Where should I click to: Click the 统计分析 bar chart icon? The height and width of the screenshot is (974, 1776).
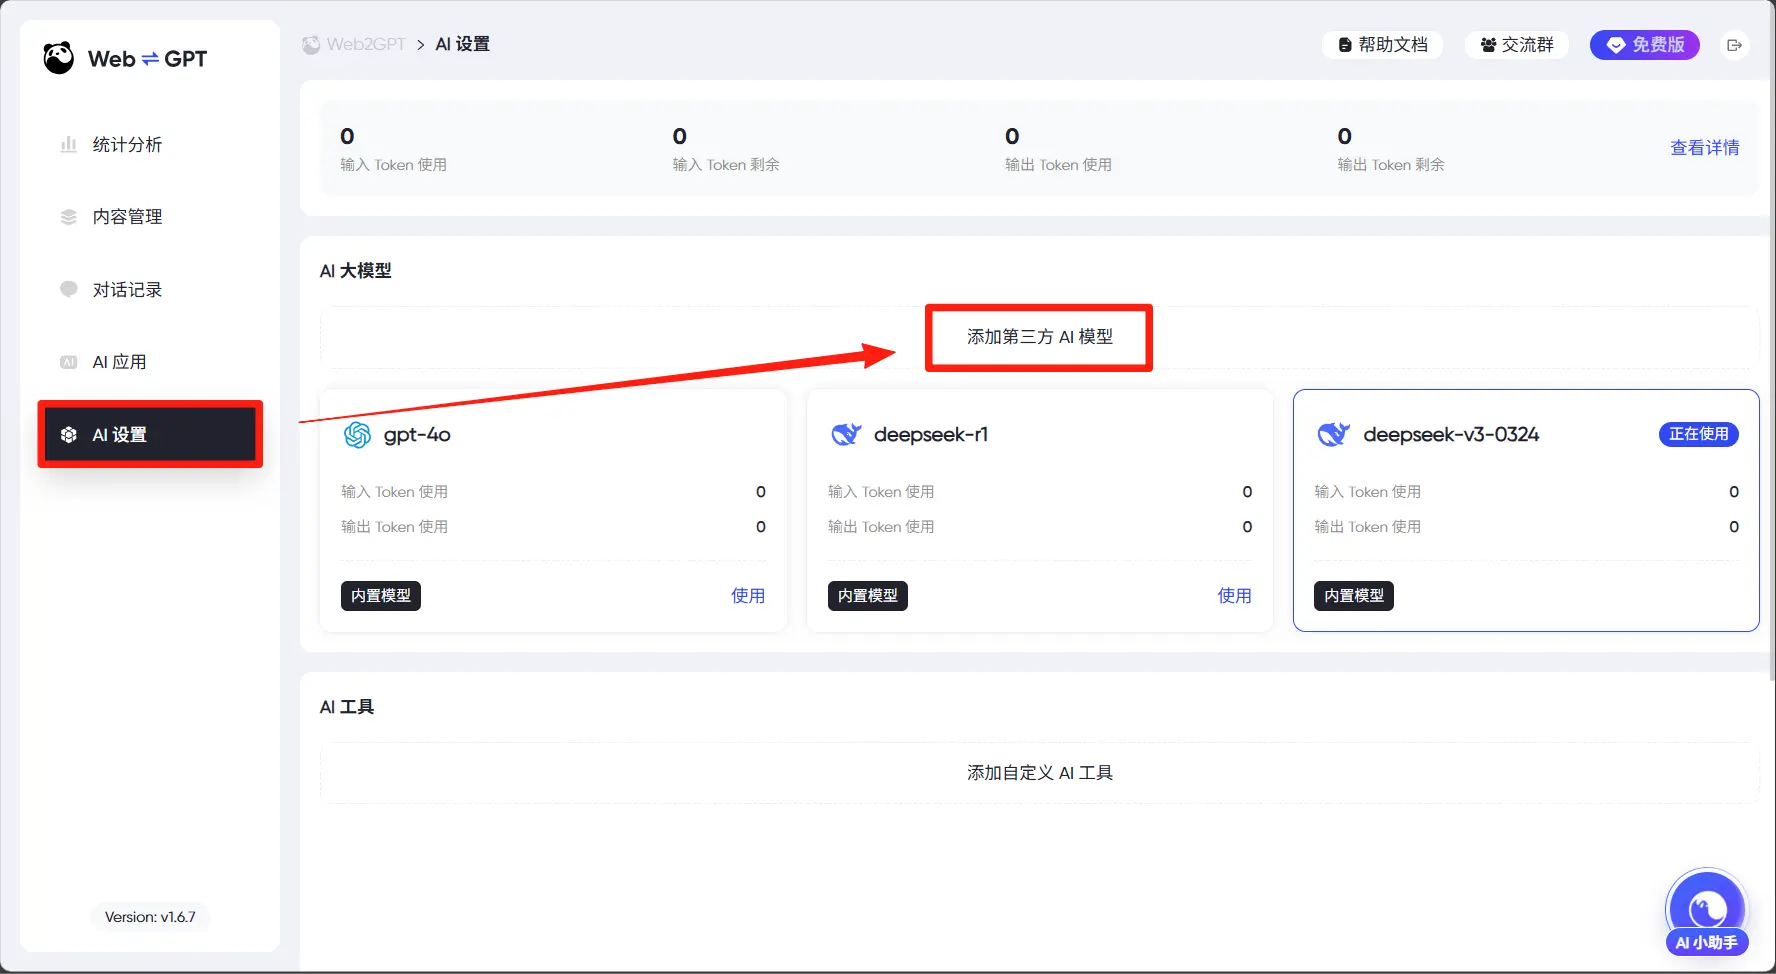[69, 145]
